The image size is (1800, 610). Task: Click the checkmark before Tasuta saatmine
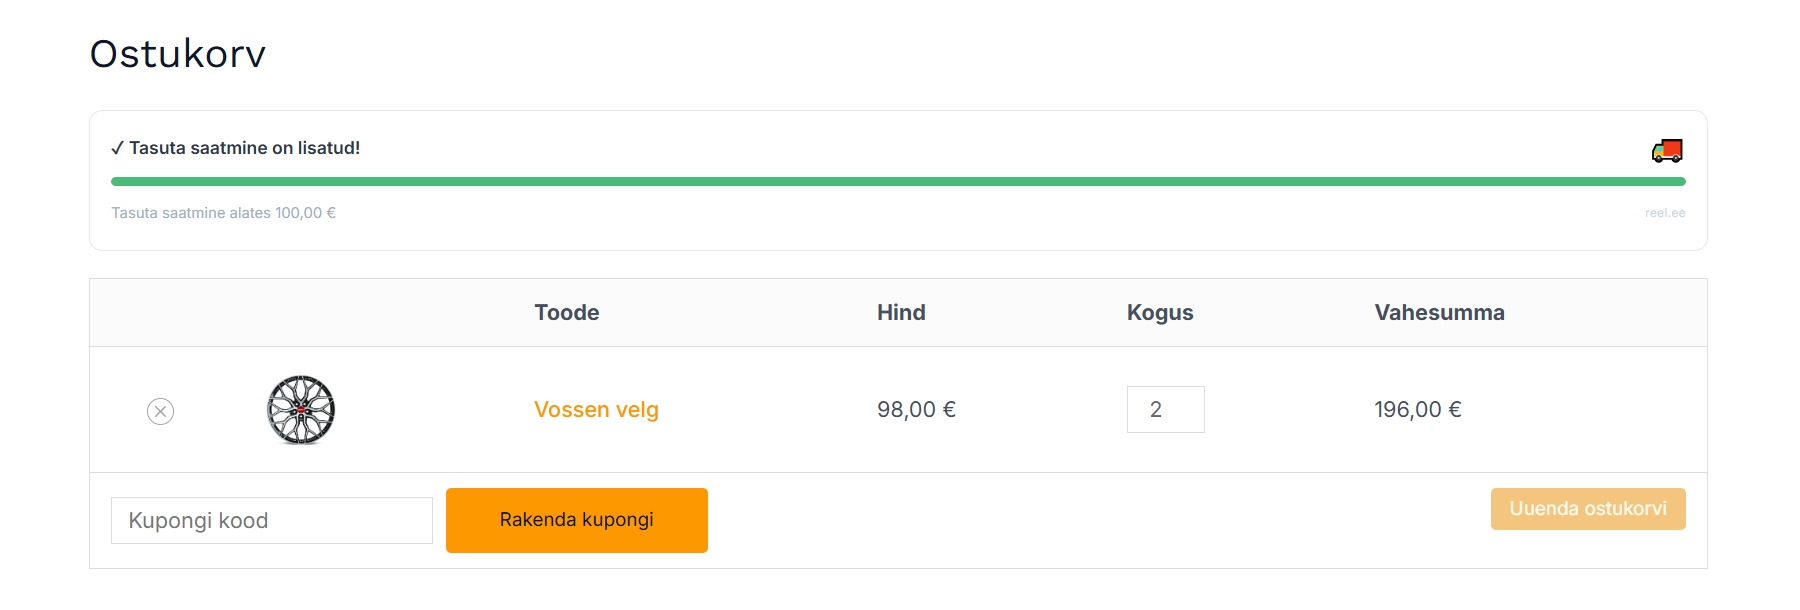click(117, 148)
